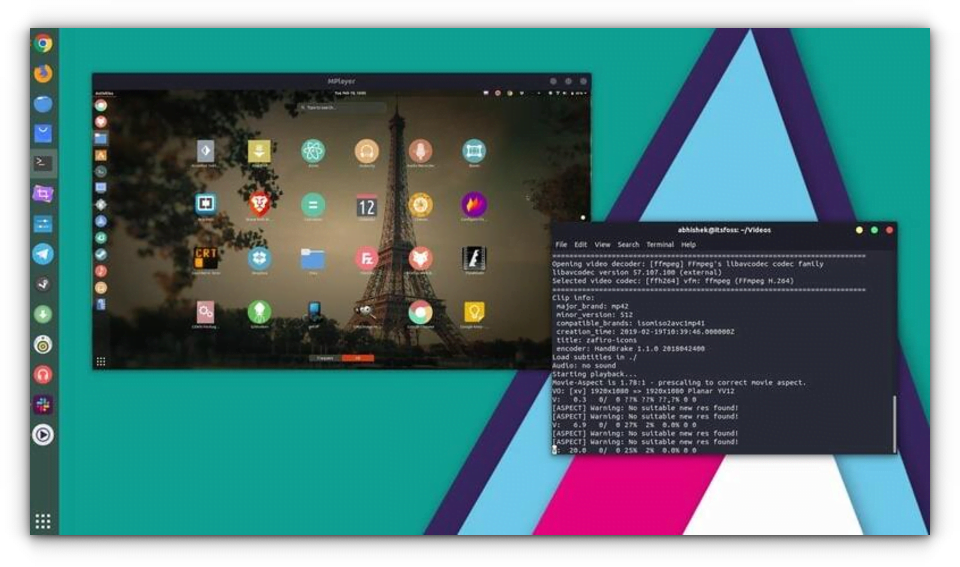This screenshot has width=960, height=567.
Task: Click Google Keep lightbulb icon in video
Action: 474,312
